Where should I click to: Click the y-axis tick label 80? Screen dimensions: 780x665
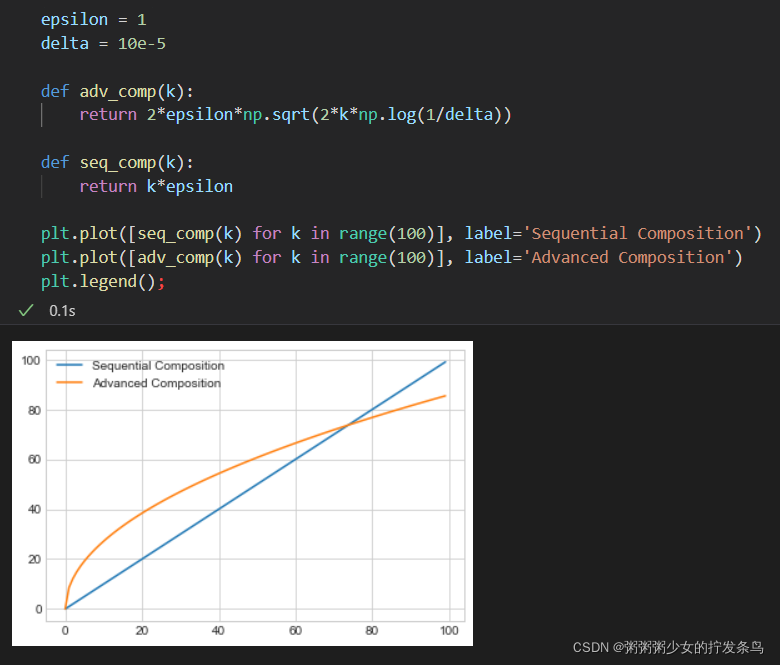(x=34, y=411)
